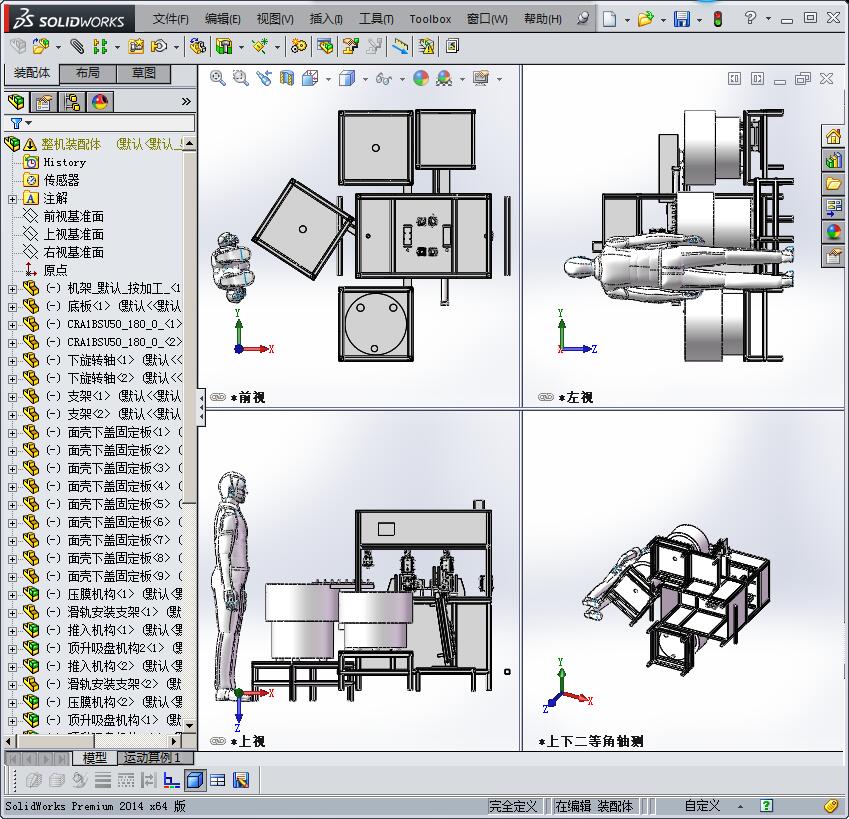Open the dropdown arrow next to New
The height and width of the screenshot is (819, 849).
pos(627,20)
